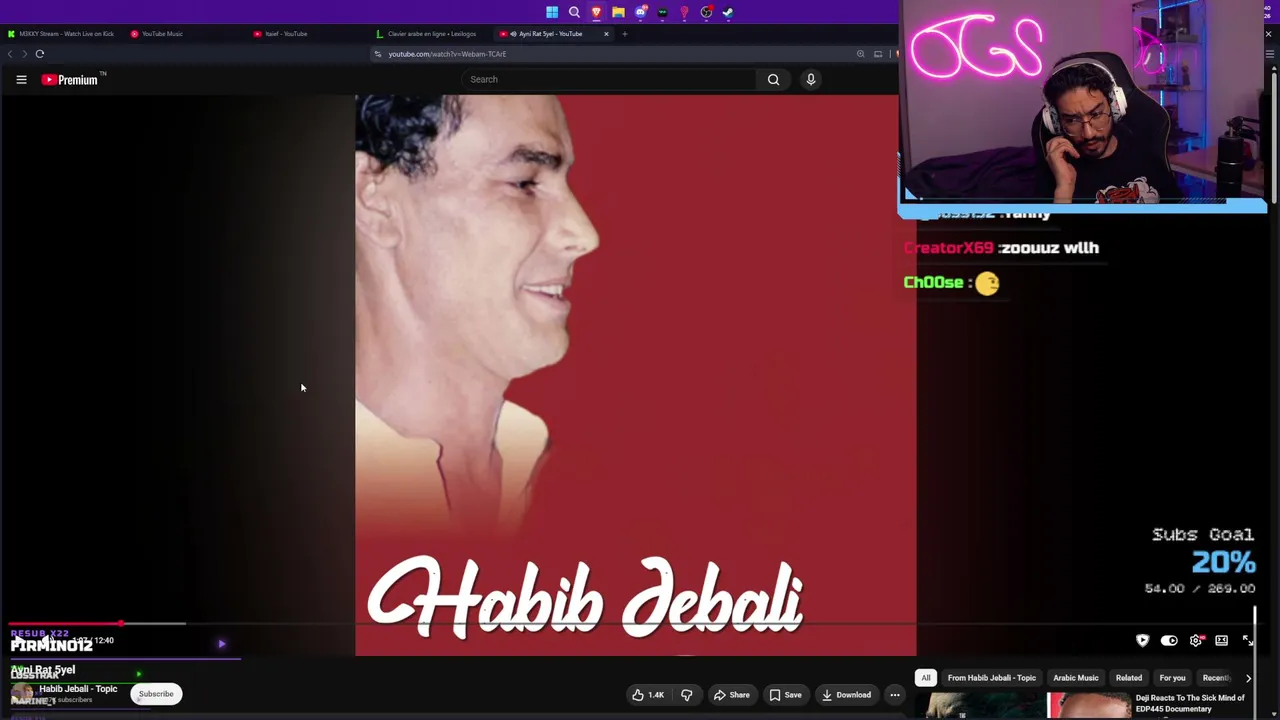Open the Habib Jebali - Topic channel

pyautogui.click(x=78, y=689)
